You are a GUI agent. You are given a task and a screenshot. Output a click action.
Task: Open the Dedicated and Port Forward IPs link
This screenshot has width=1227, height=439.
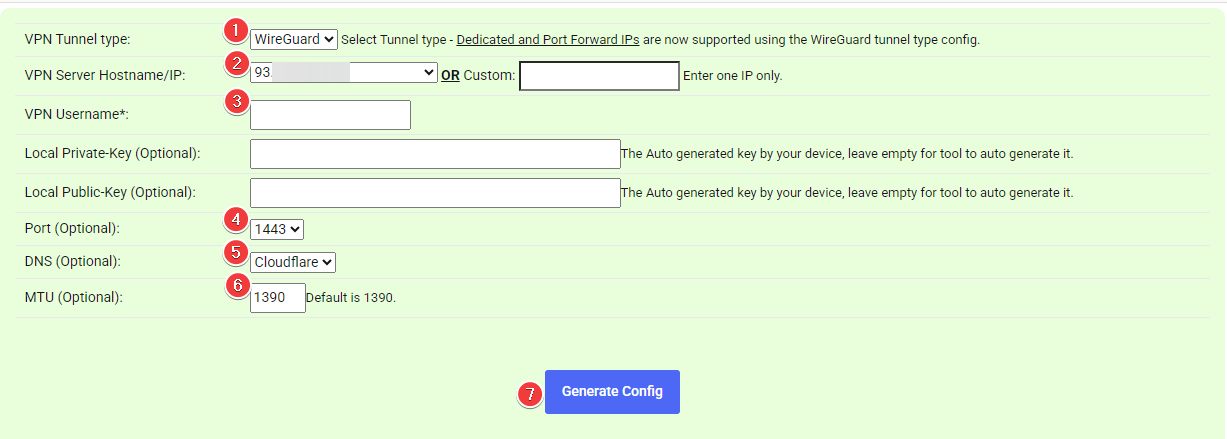[x=548, y=40]
